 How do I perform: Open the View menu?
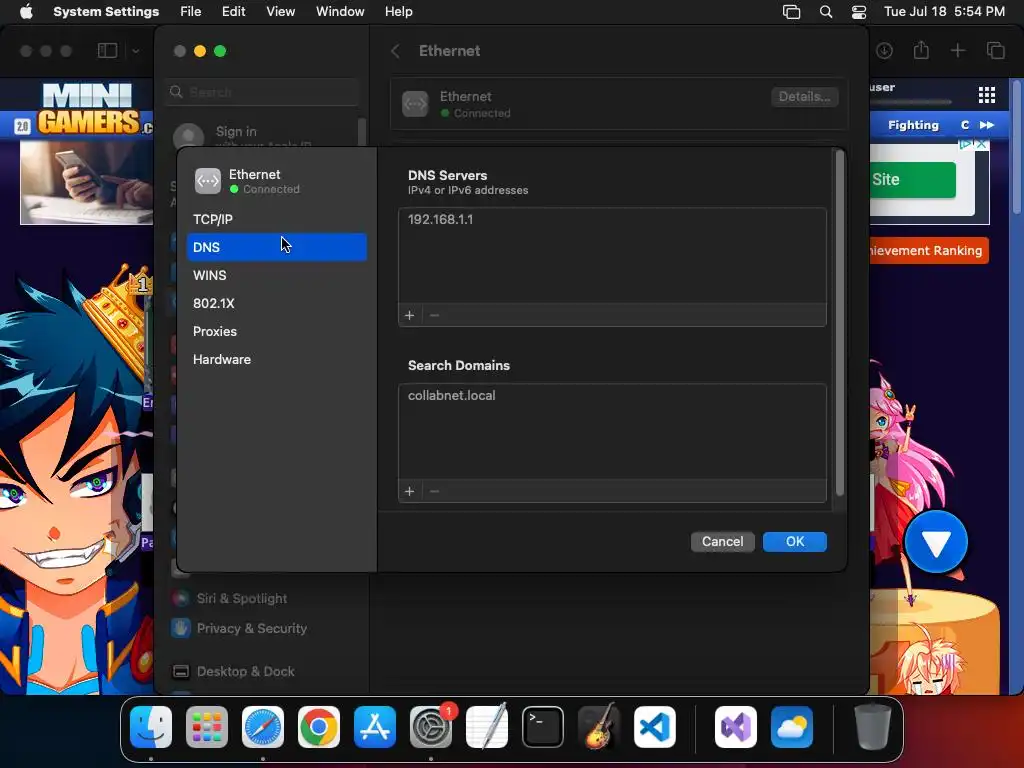[280, 12]
